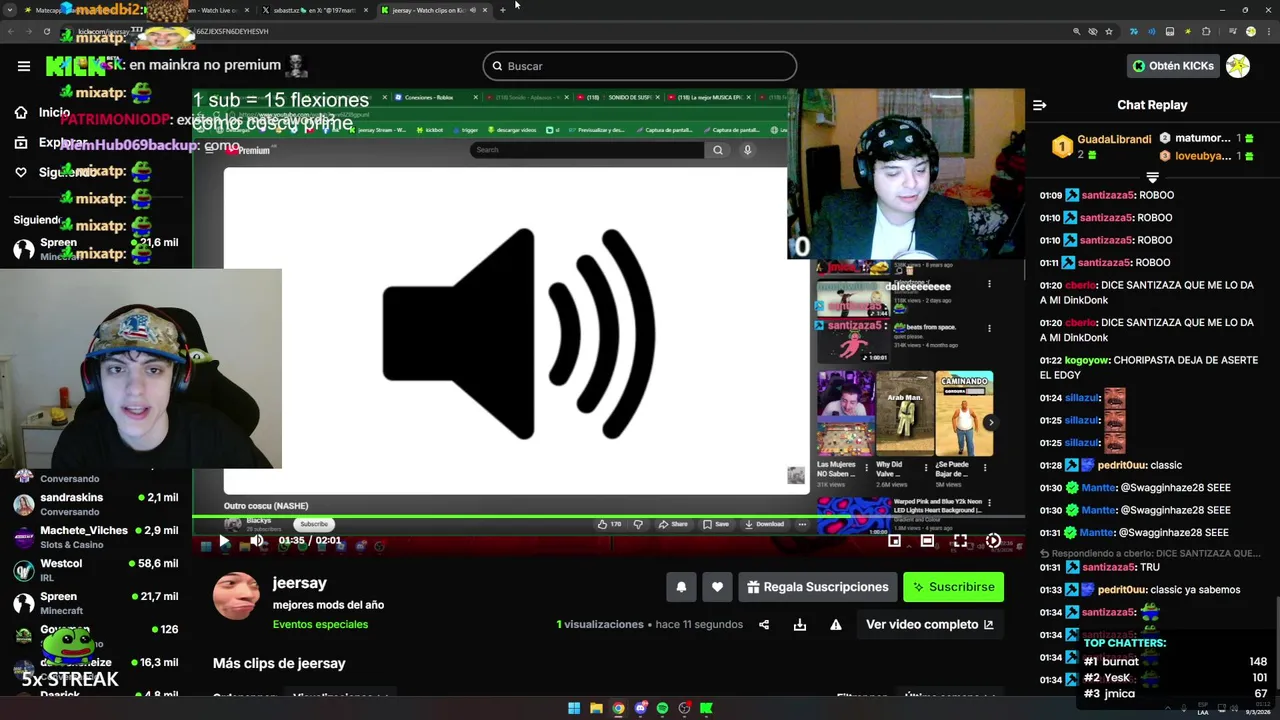Click the notification bell for jeersay

(681, 587)
